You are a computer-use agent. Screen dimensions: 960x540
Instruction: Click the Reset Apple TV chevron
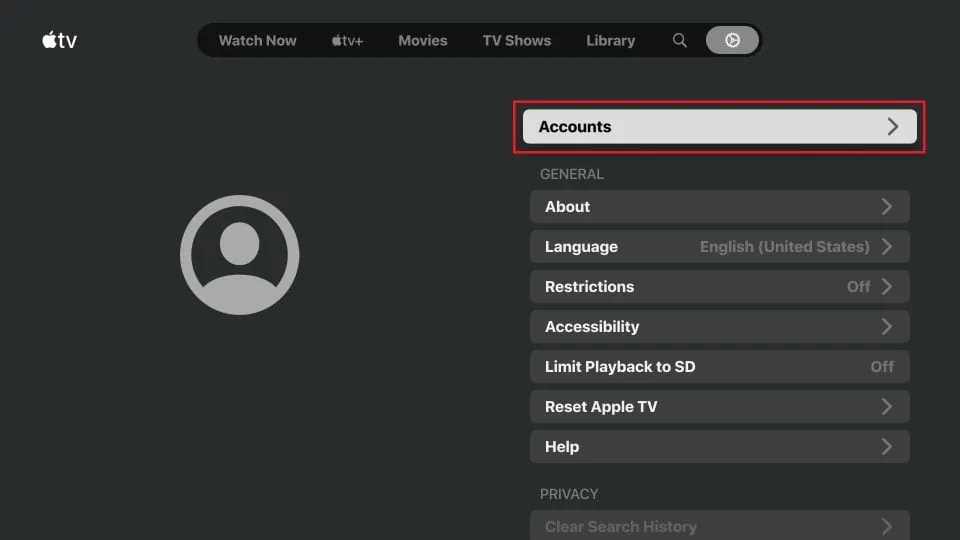point(887,407)
